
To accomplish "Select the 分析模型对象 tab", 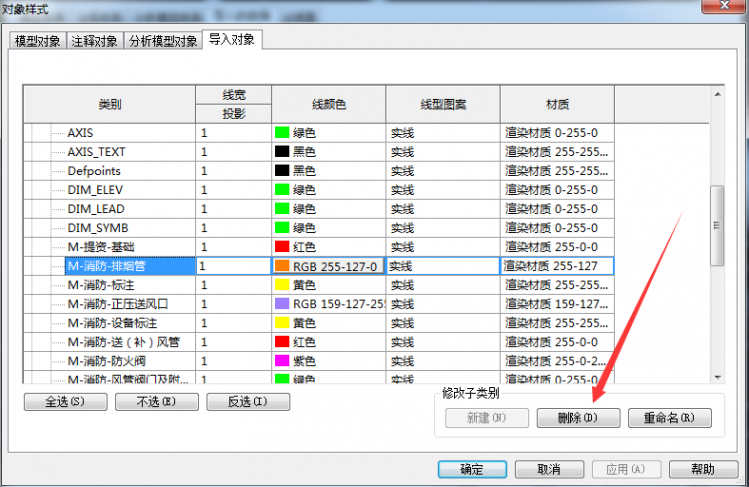I will point(162,41).
